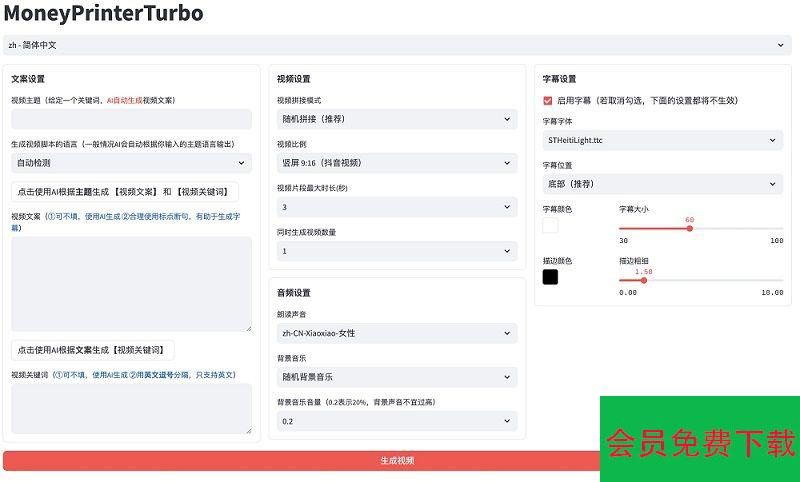
Task: Click the 字幕设置 section heading
Action: (560, 79)
